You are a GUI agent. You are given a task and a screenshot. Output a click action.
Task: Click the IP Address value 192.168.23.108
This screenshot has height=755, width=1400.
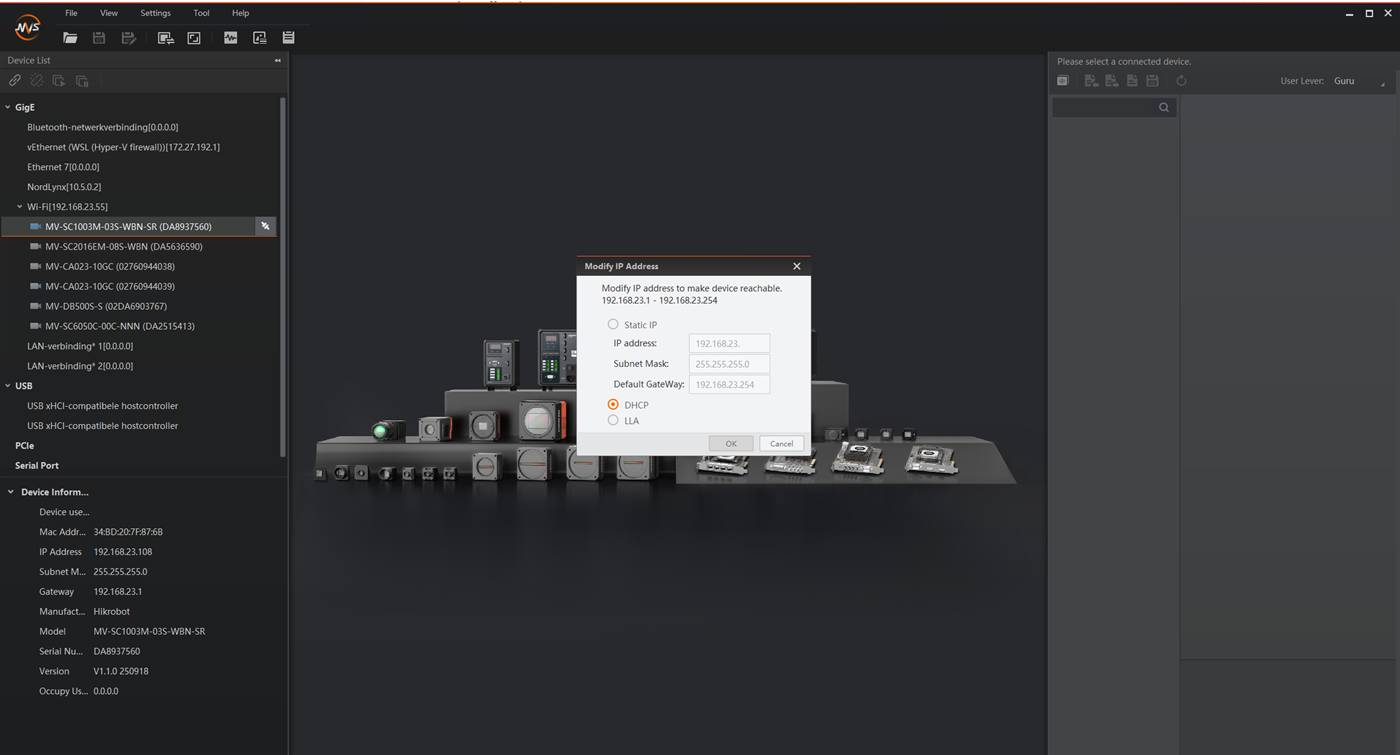tap(123, 552)
